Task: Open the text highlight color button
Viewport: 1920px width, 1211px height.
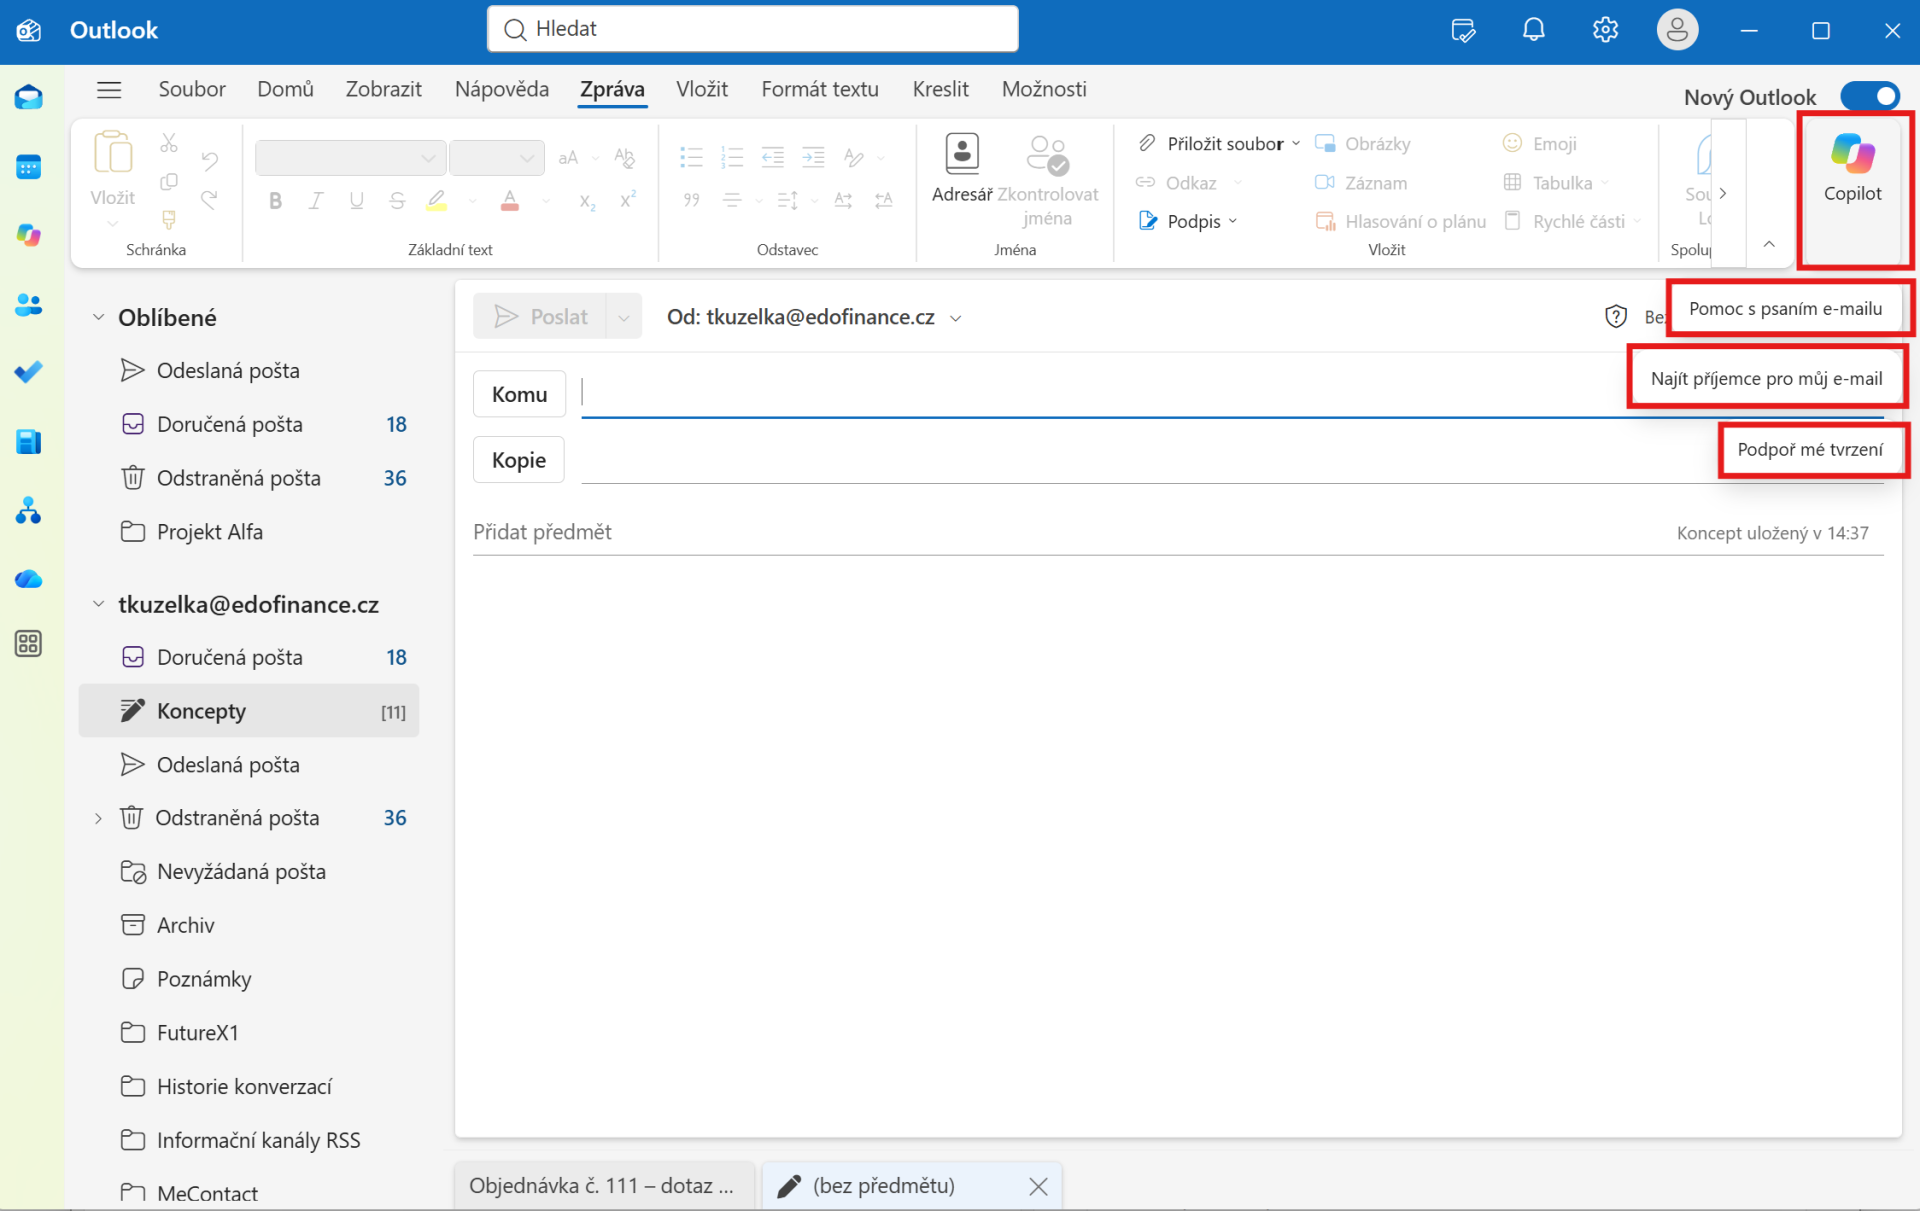Action: point(437,201)
